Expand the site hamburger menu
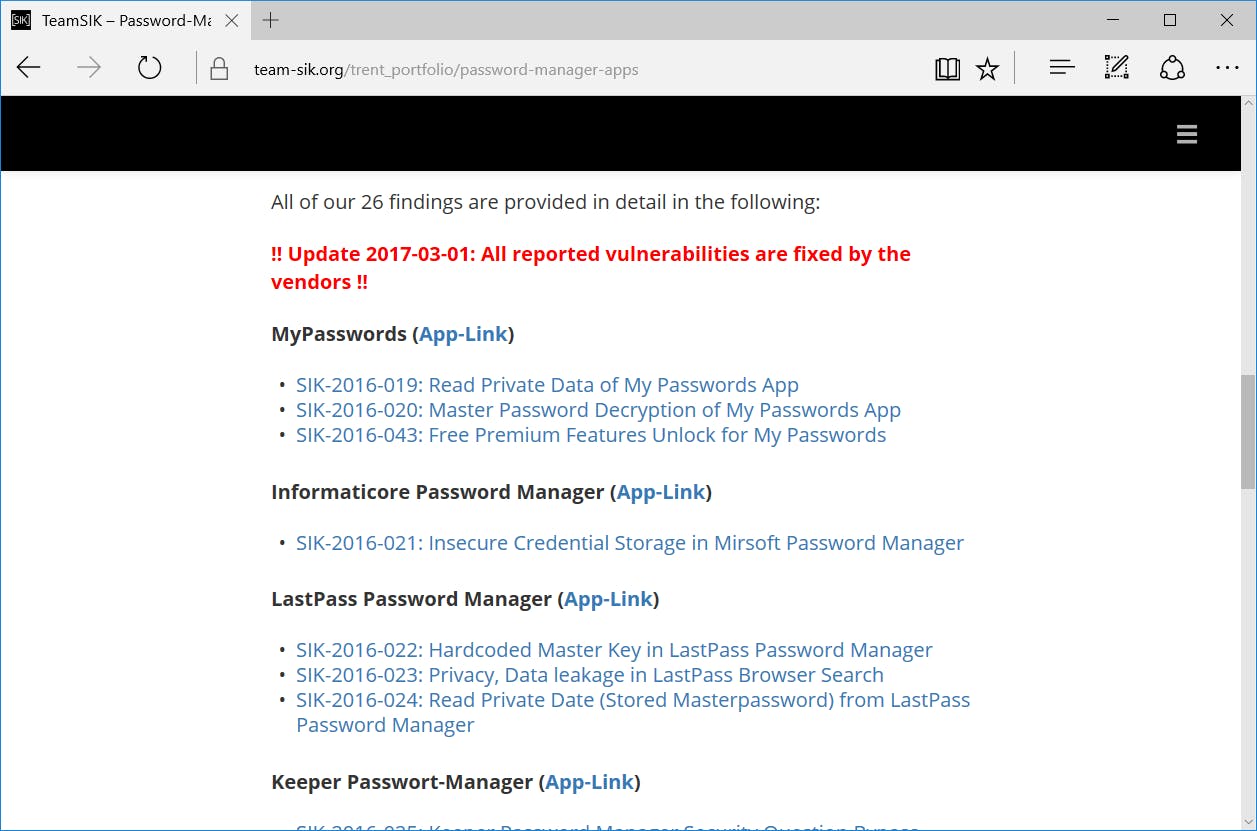Screen dimensions: 1257x831 pos(1187,135)
